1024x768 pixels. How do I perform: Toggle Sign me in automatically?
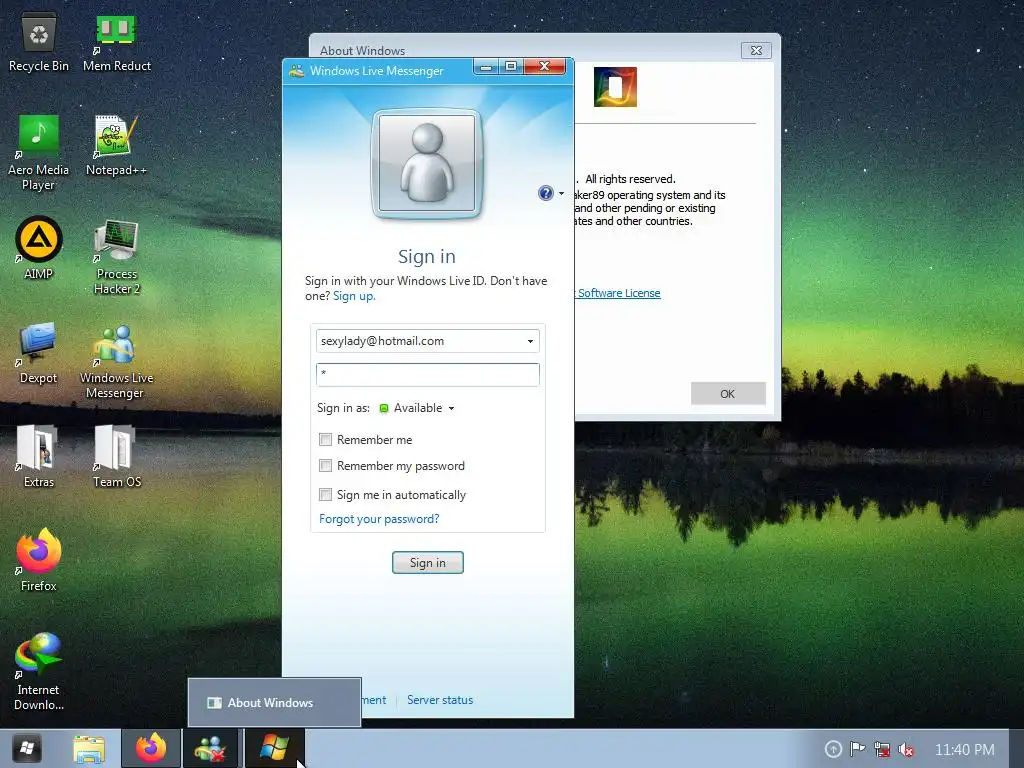(325, 494)
